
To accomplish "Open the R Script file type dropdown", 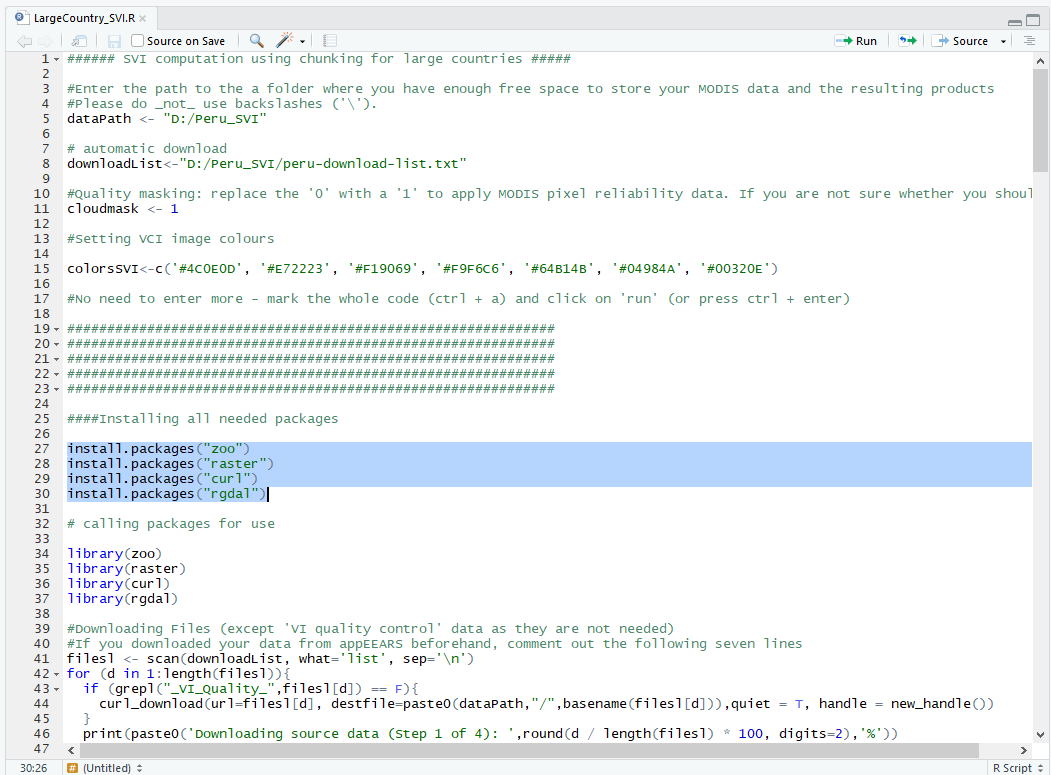I will 1015,768.
